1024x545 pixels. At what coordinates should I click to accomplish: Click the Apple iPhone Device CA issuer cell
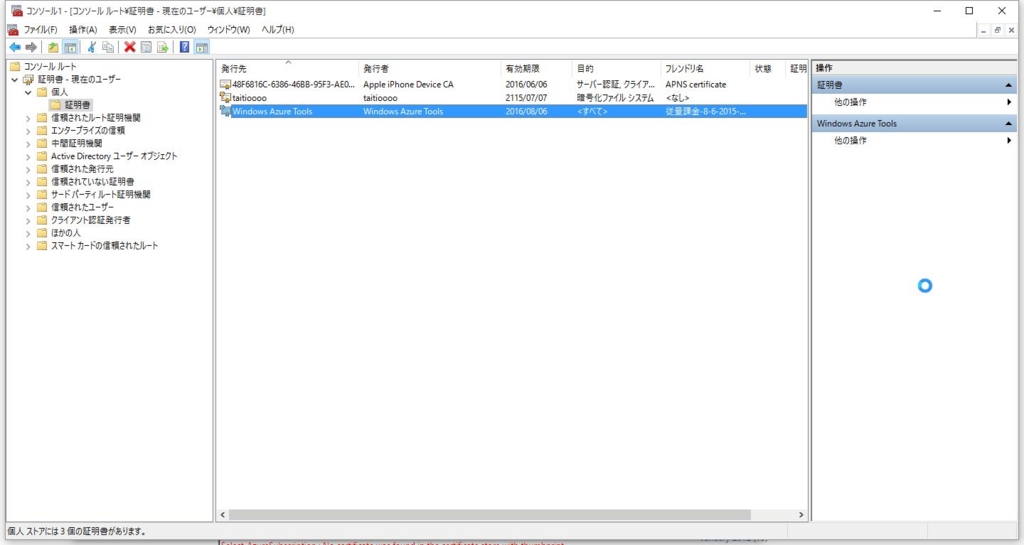[x=408, y=84]
